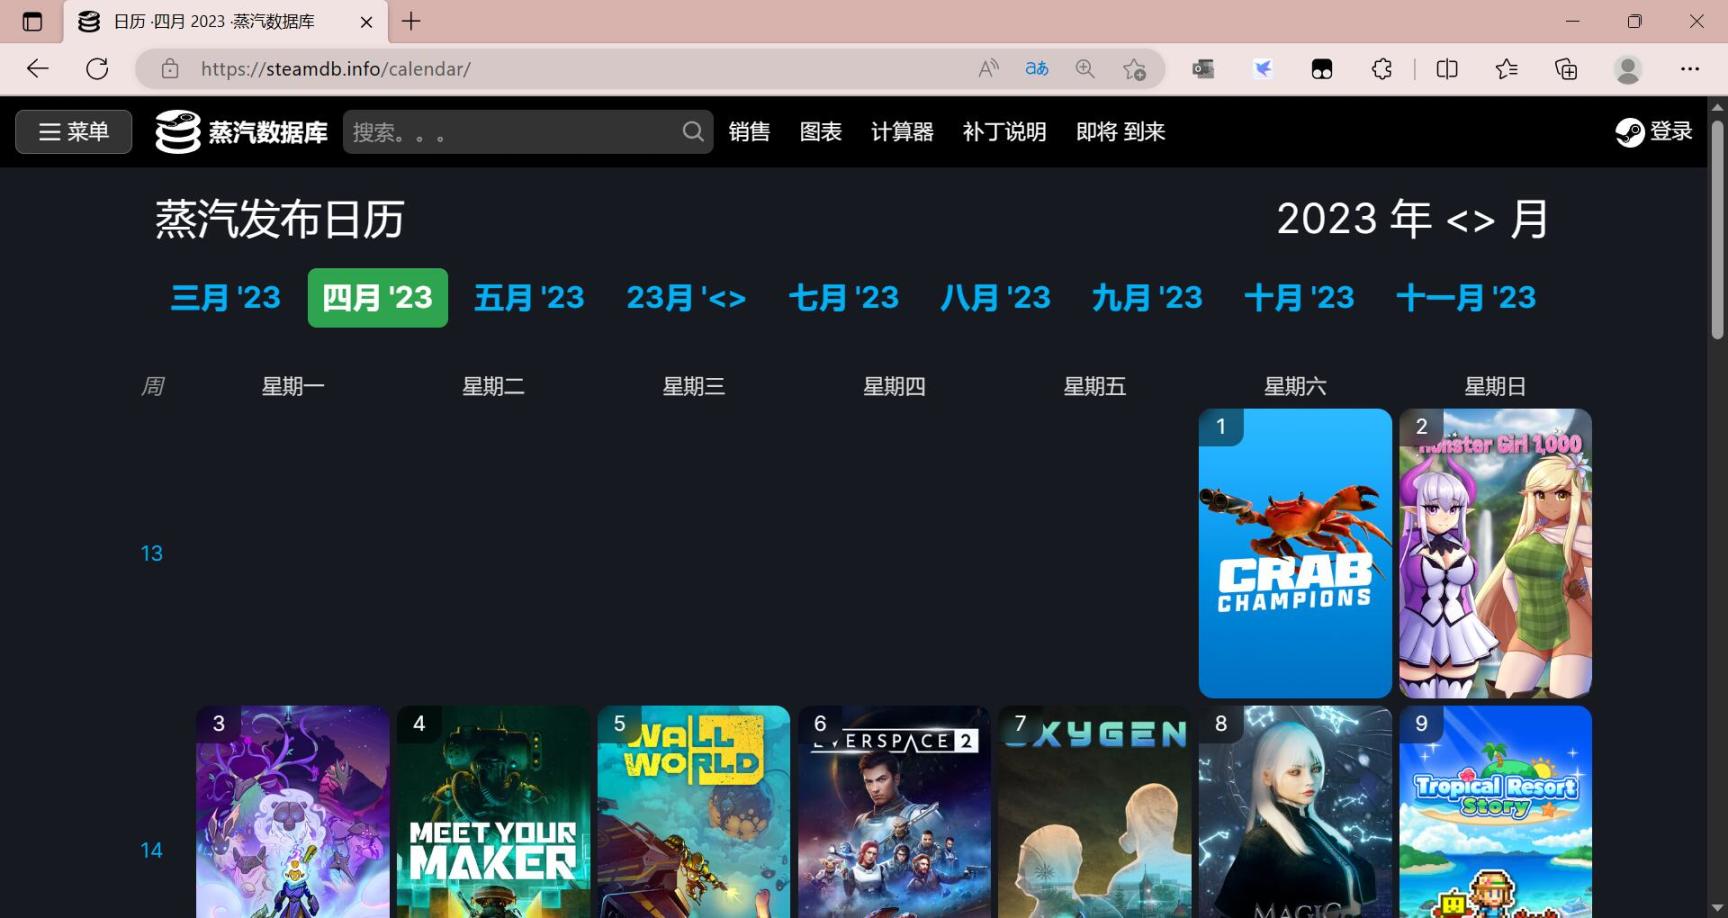Open the Extensions puzzle icon

click(1382, 69)
